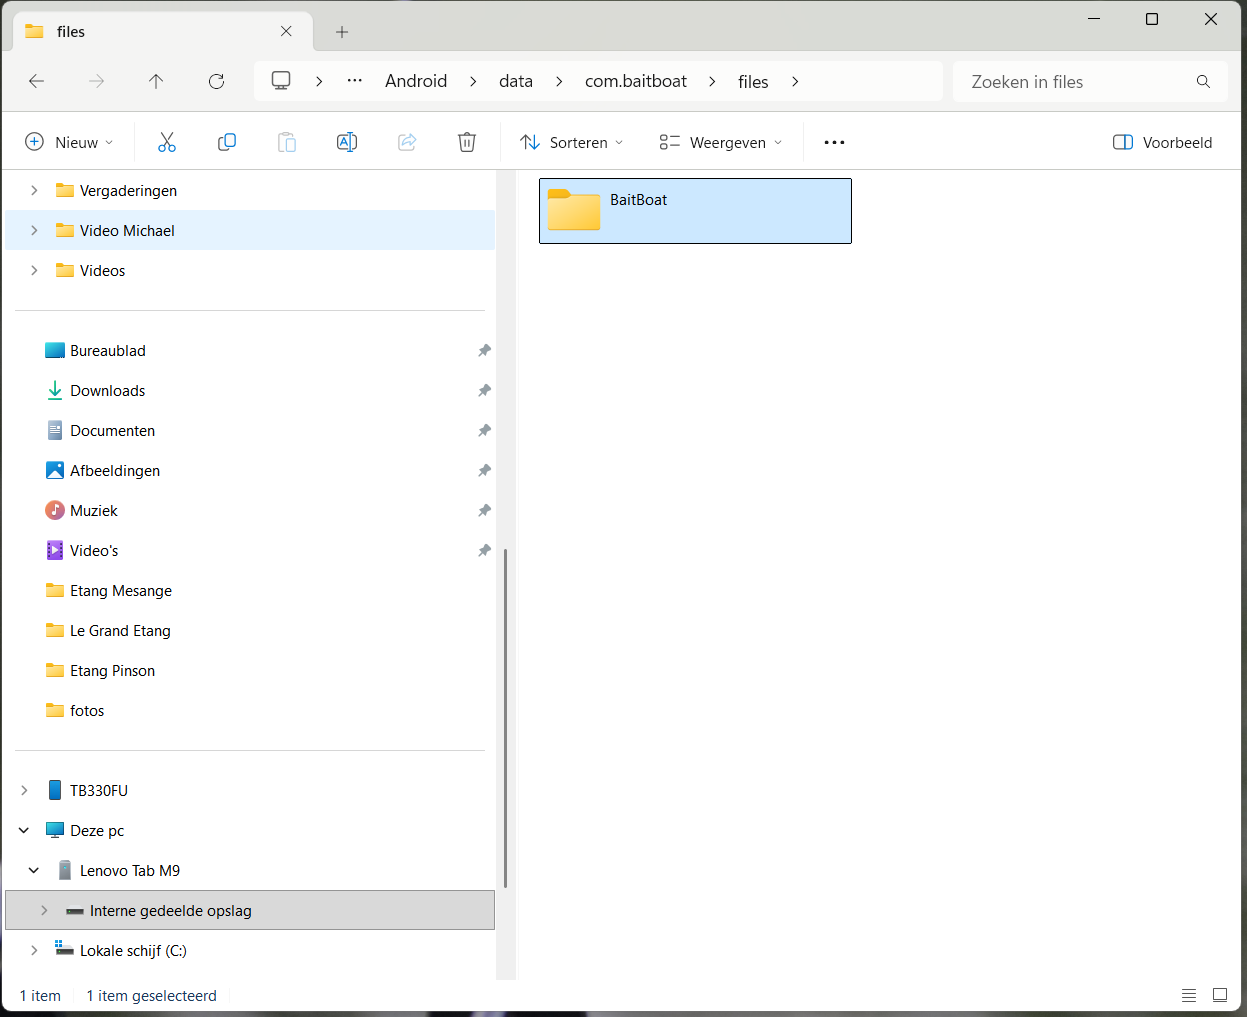Click the Cut scissors icon
This screenshot has height=1017, width=1247.
tap(167, 142)
